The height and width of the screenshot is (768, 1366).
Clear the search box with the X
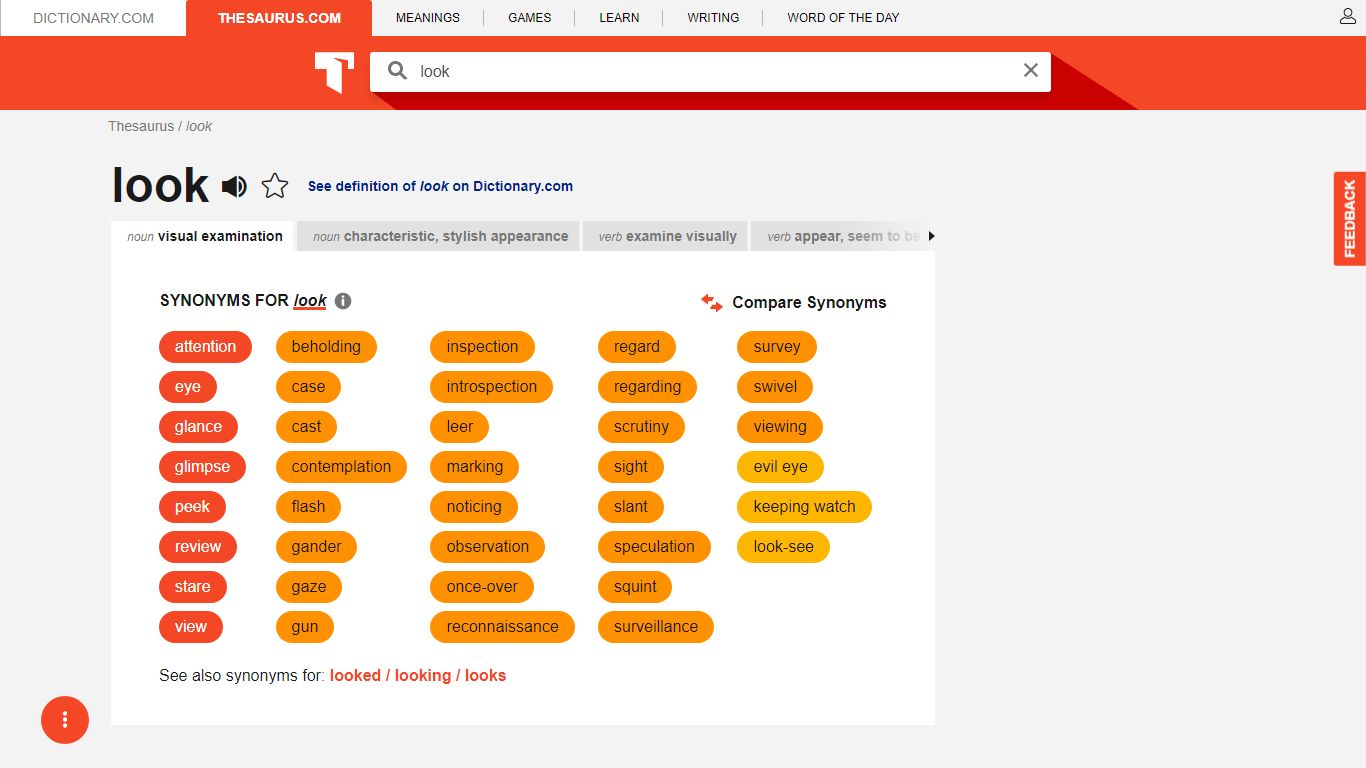pos(1031,70)
